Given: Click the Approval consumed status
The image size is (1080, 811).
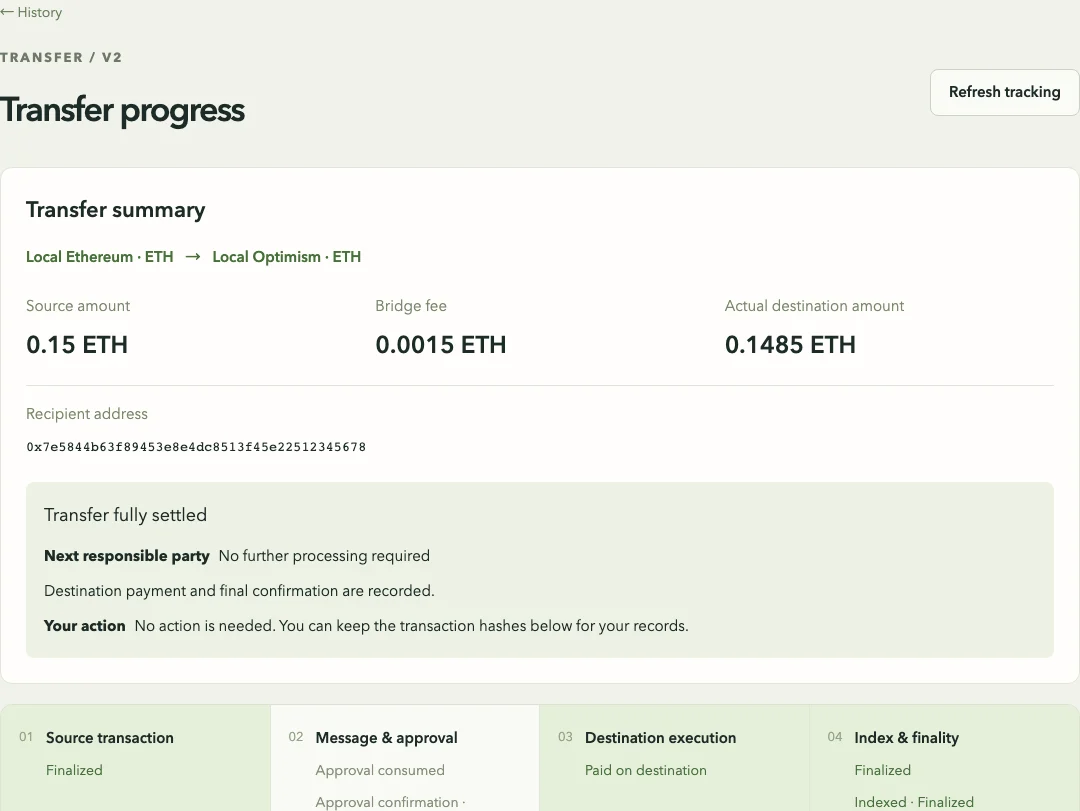Looking at the screenshot, I should point(380,770).
